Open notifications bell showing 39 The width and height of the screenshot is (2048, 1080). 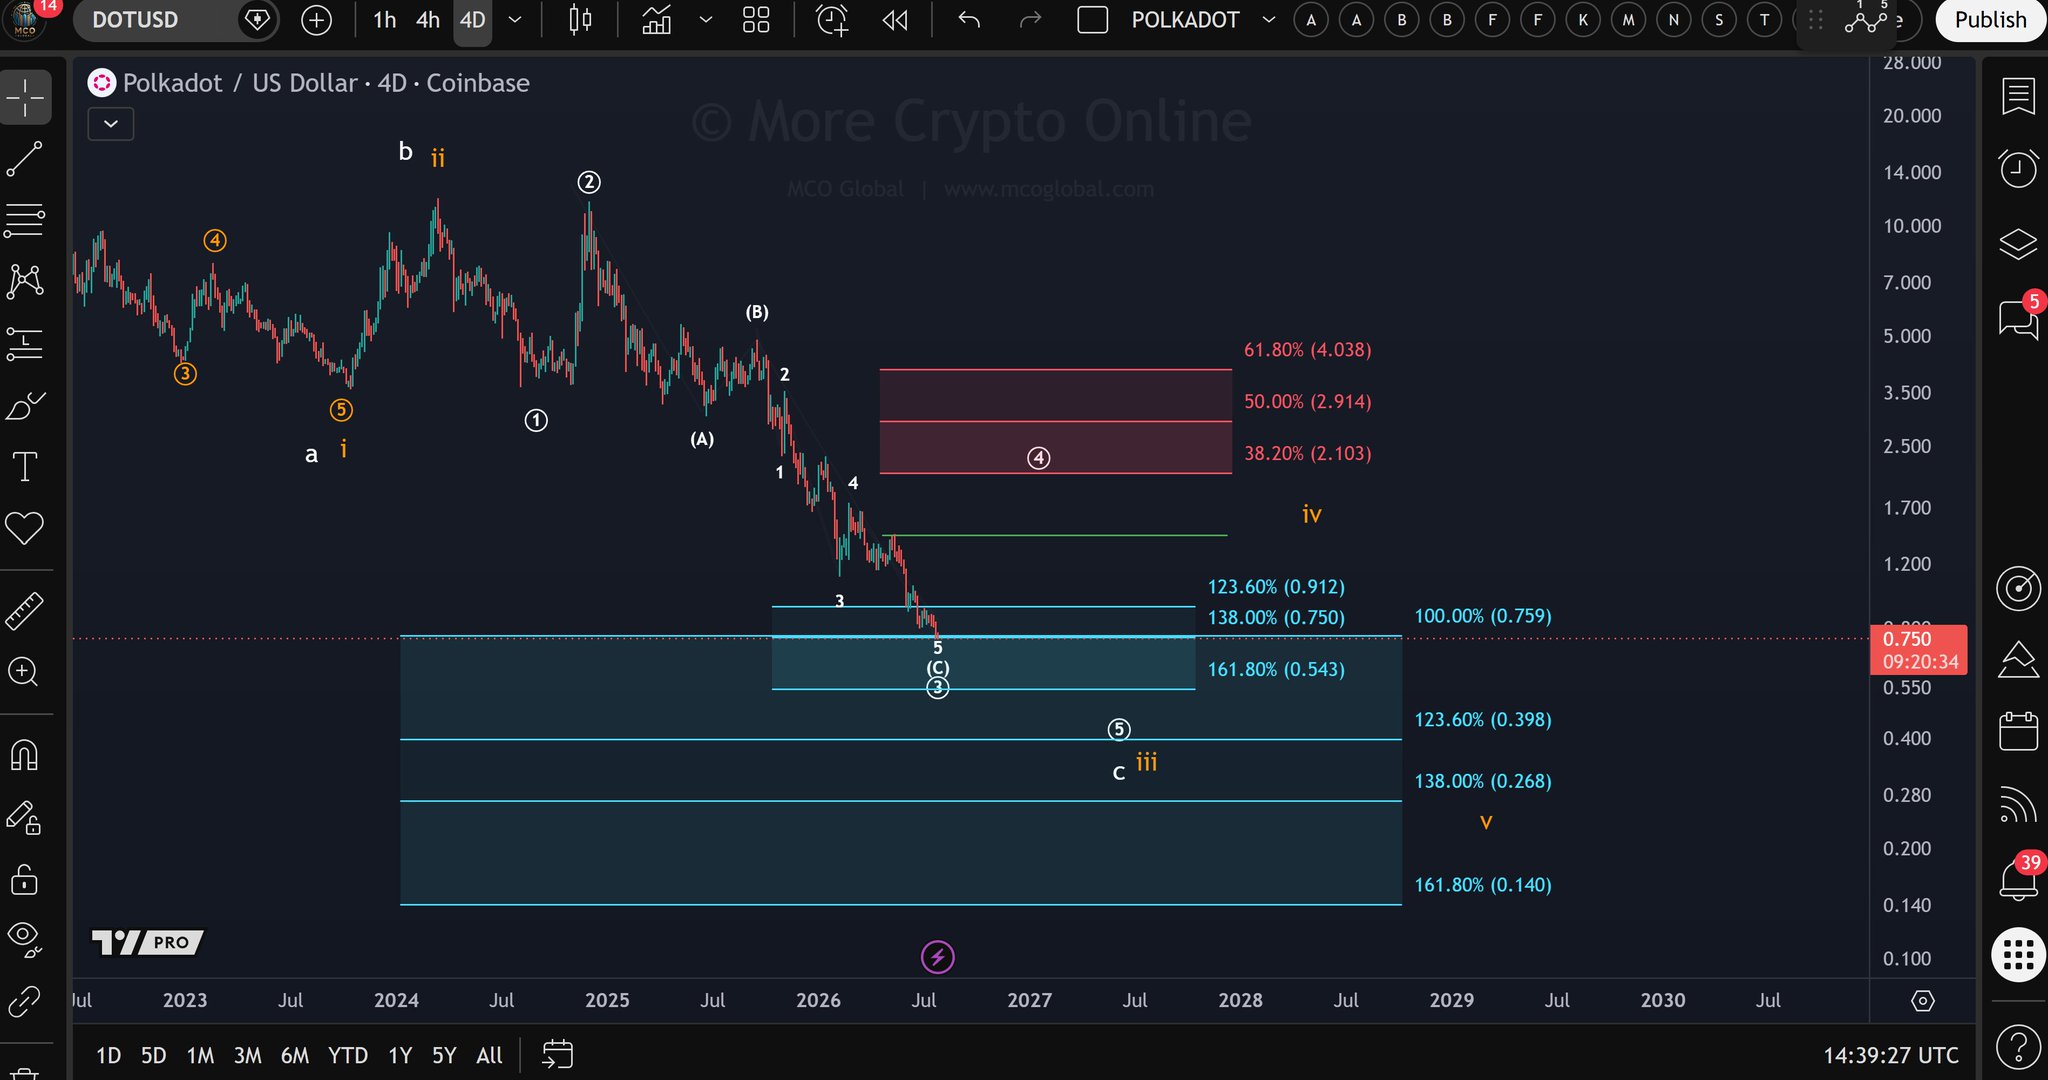click(x=2018, y=879)
